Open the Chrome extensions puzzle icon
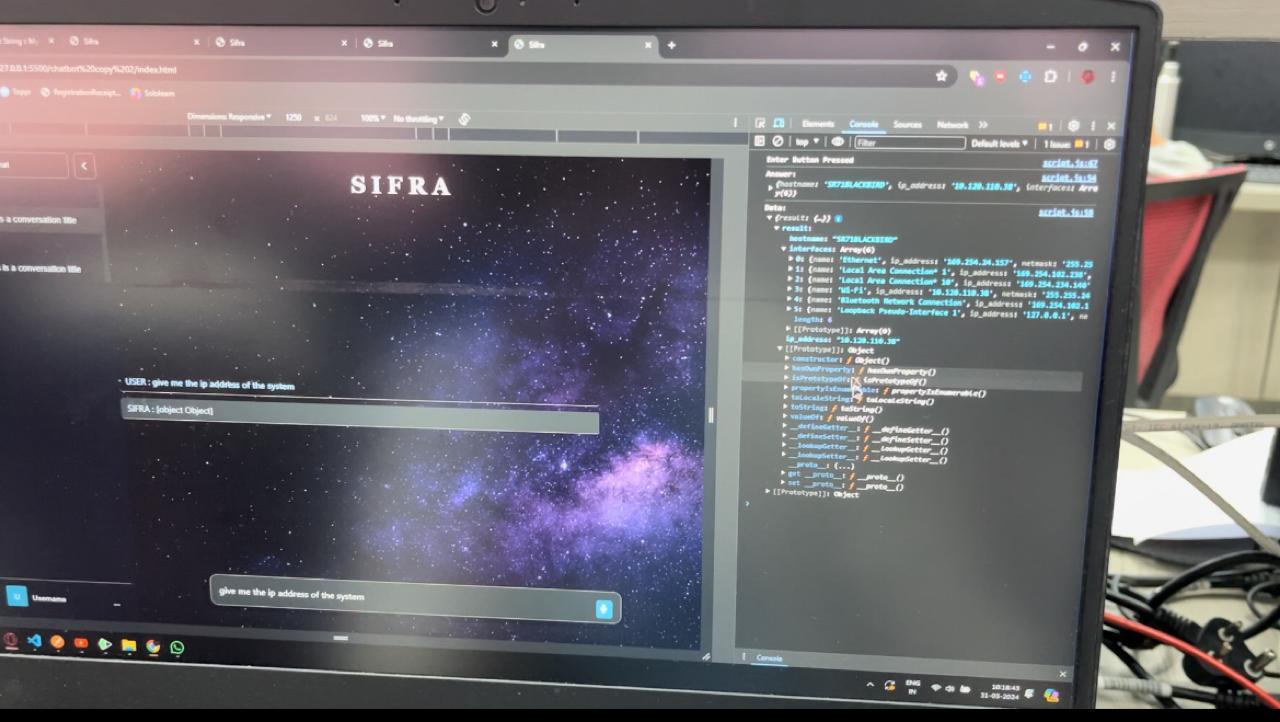 [x=1051, y=76]
